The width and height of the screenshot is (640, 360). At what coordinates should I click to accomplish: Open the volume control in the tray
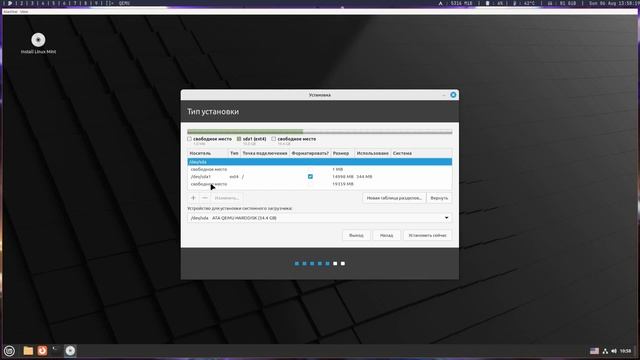point(614,351)
